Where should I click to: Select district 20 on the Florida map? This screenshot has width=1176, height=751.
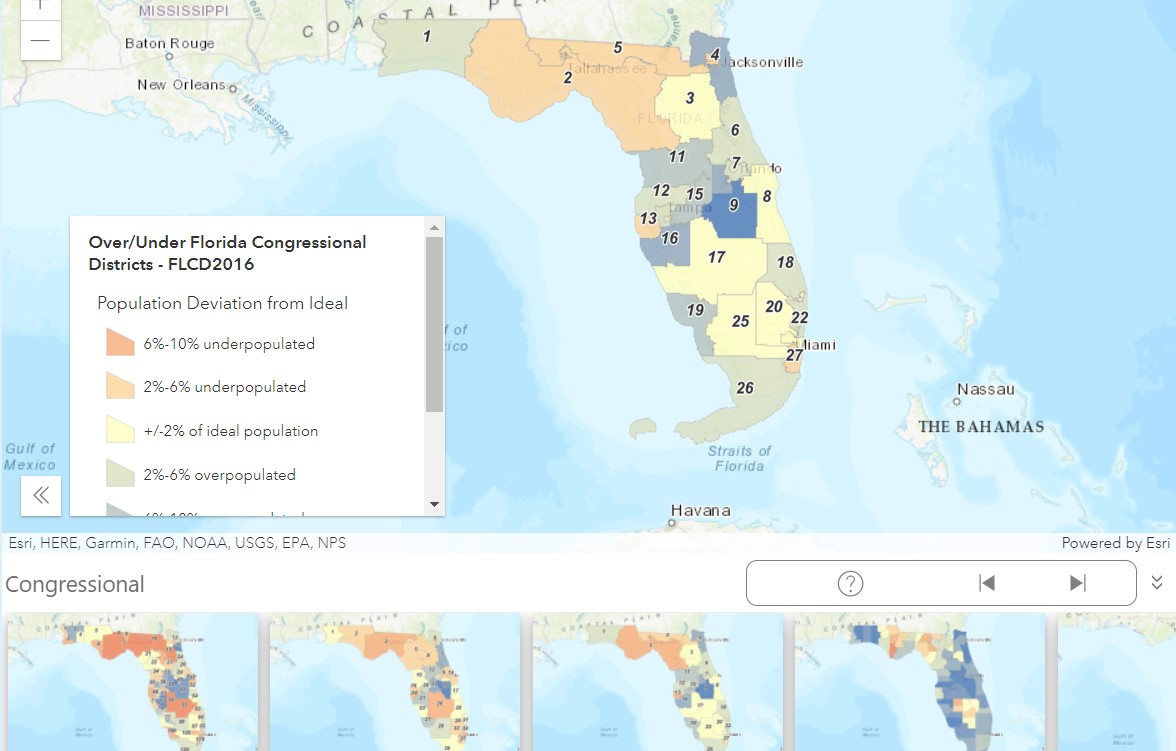[x=774, y=306]
